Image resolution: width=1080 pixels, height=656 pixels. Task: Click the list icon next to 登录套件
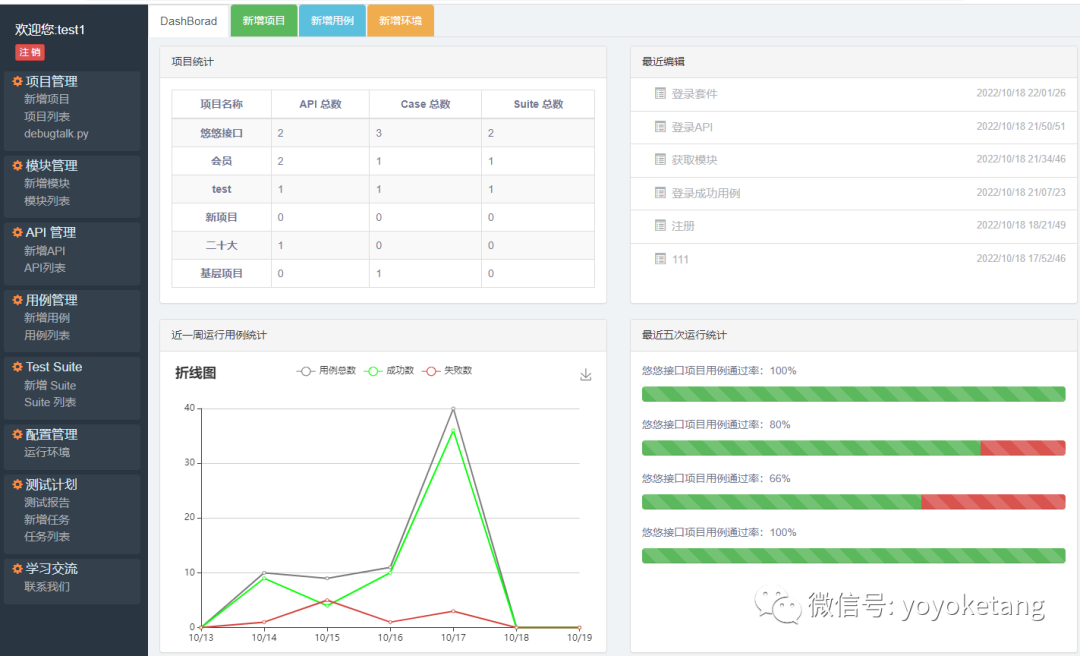click(x=660, y=93)
